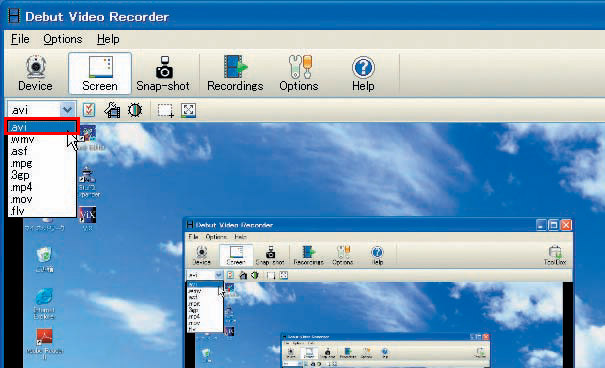Open the Recordings list
Image resolution: width=605 pixels, height=368 pixels.
tap(235, 74)
